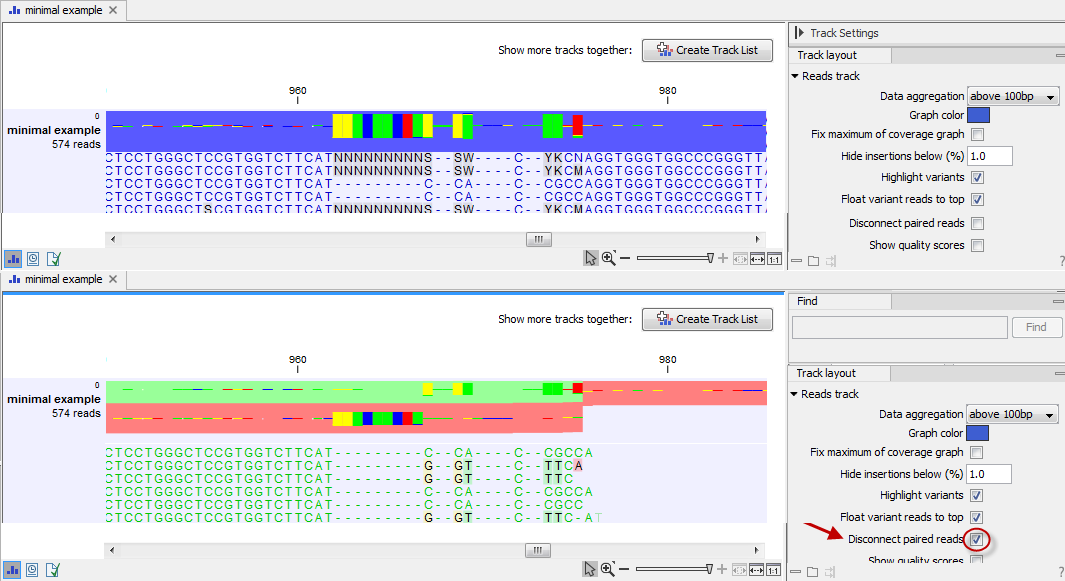Switch to the upper minimal example tab

click(60, 10)
